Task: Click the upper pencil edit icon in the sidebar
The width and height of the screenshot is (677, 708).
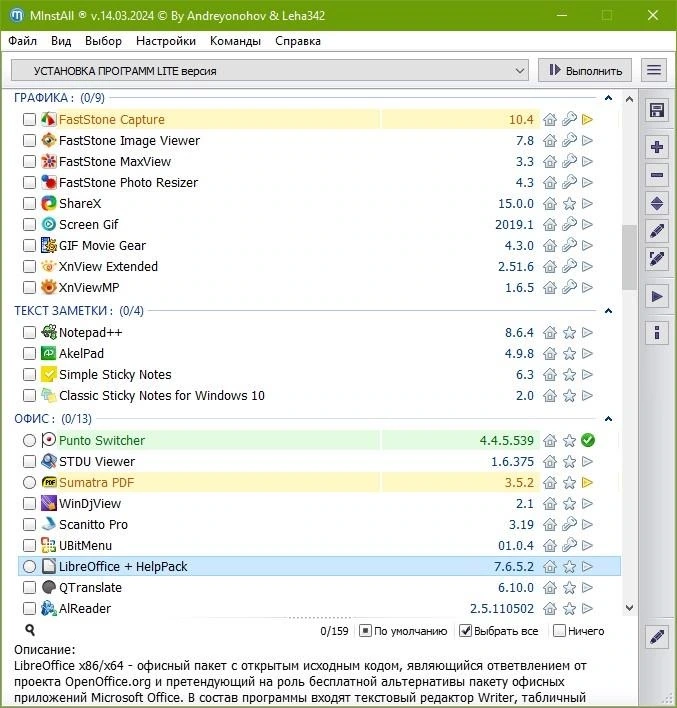Action: [x=657, y=231]
